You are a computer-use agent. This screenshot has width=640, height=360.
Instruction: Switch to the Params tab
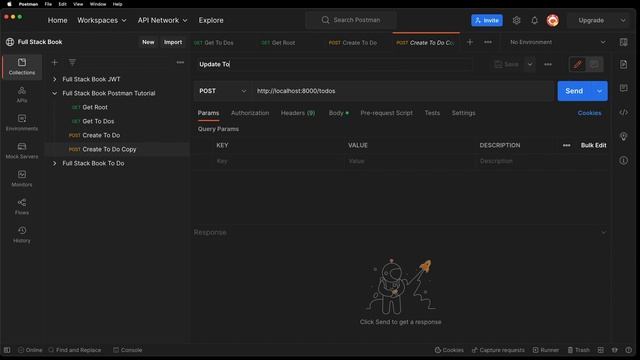tap(208, 113)
